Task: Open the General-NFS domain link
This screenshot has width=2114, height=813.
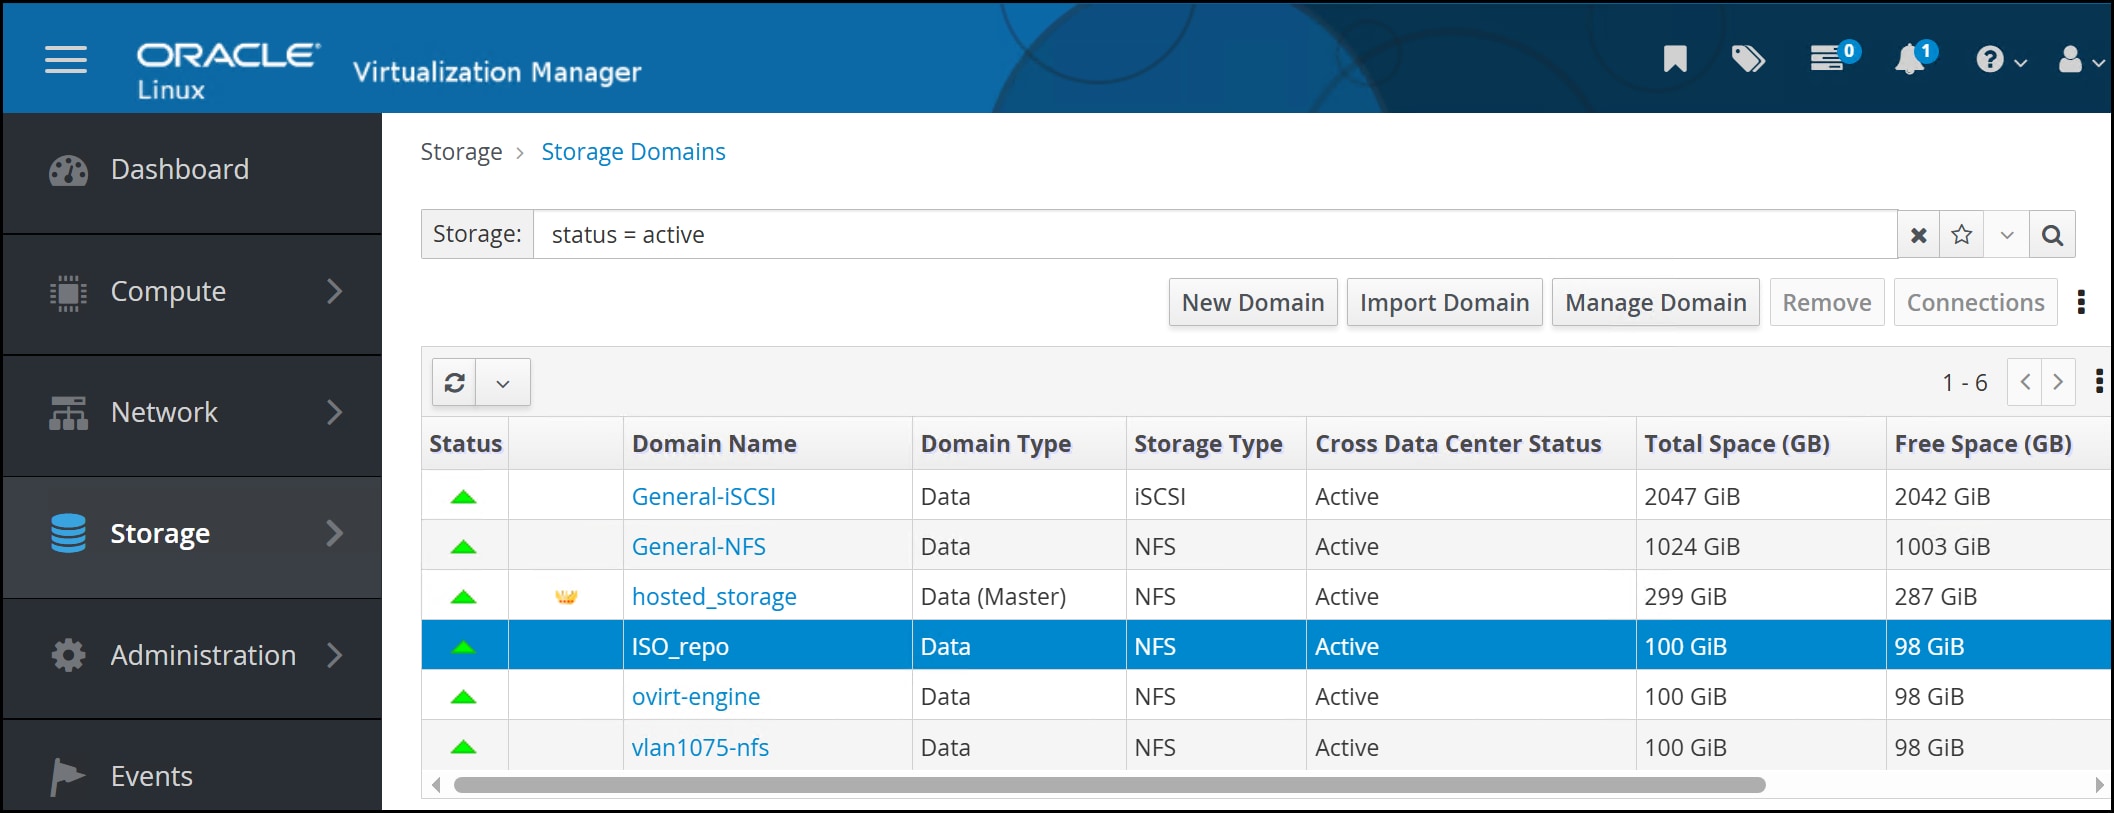Action: pos(698,547)
